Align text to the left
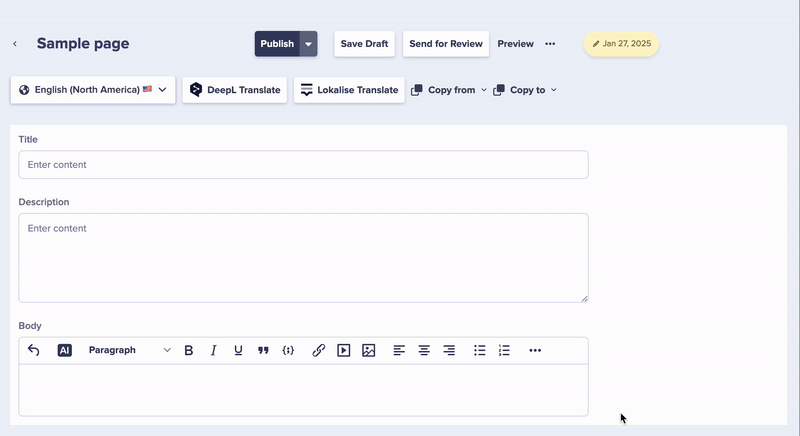800x436 pixels. click(399, 350)
